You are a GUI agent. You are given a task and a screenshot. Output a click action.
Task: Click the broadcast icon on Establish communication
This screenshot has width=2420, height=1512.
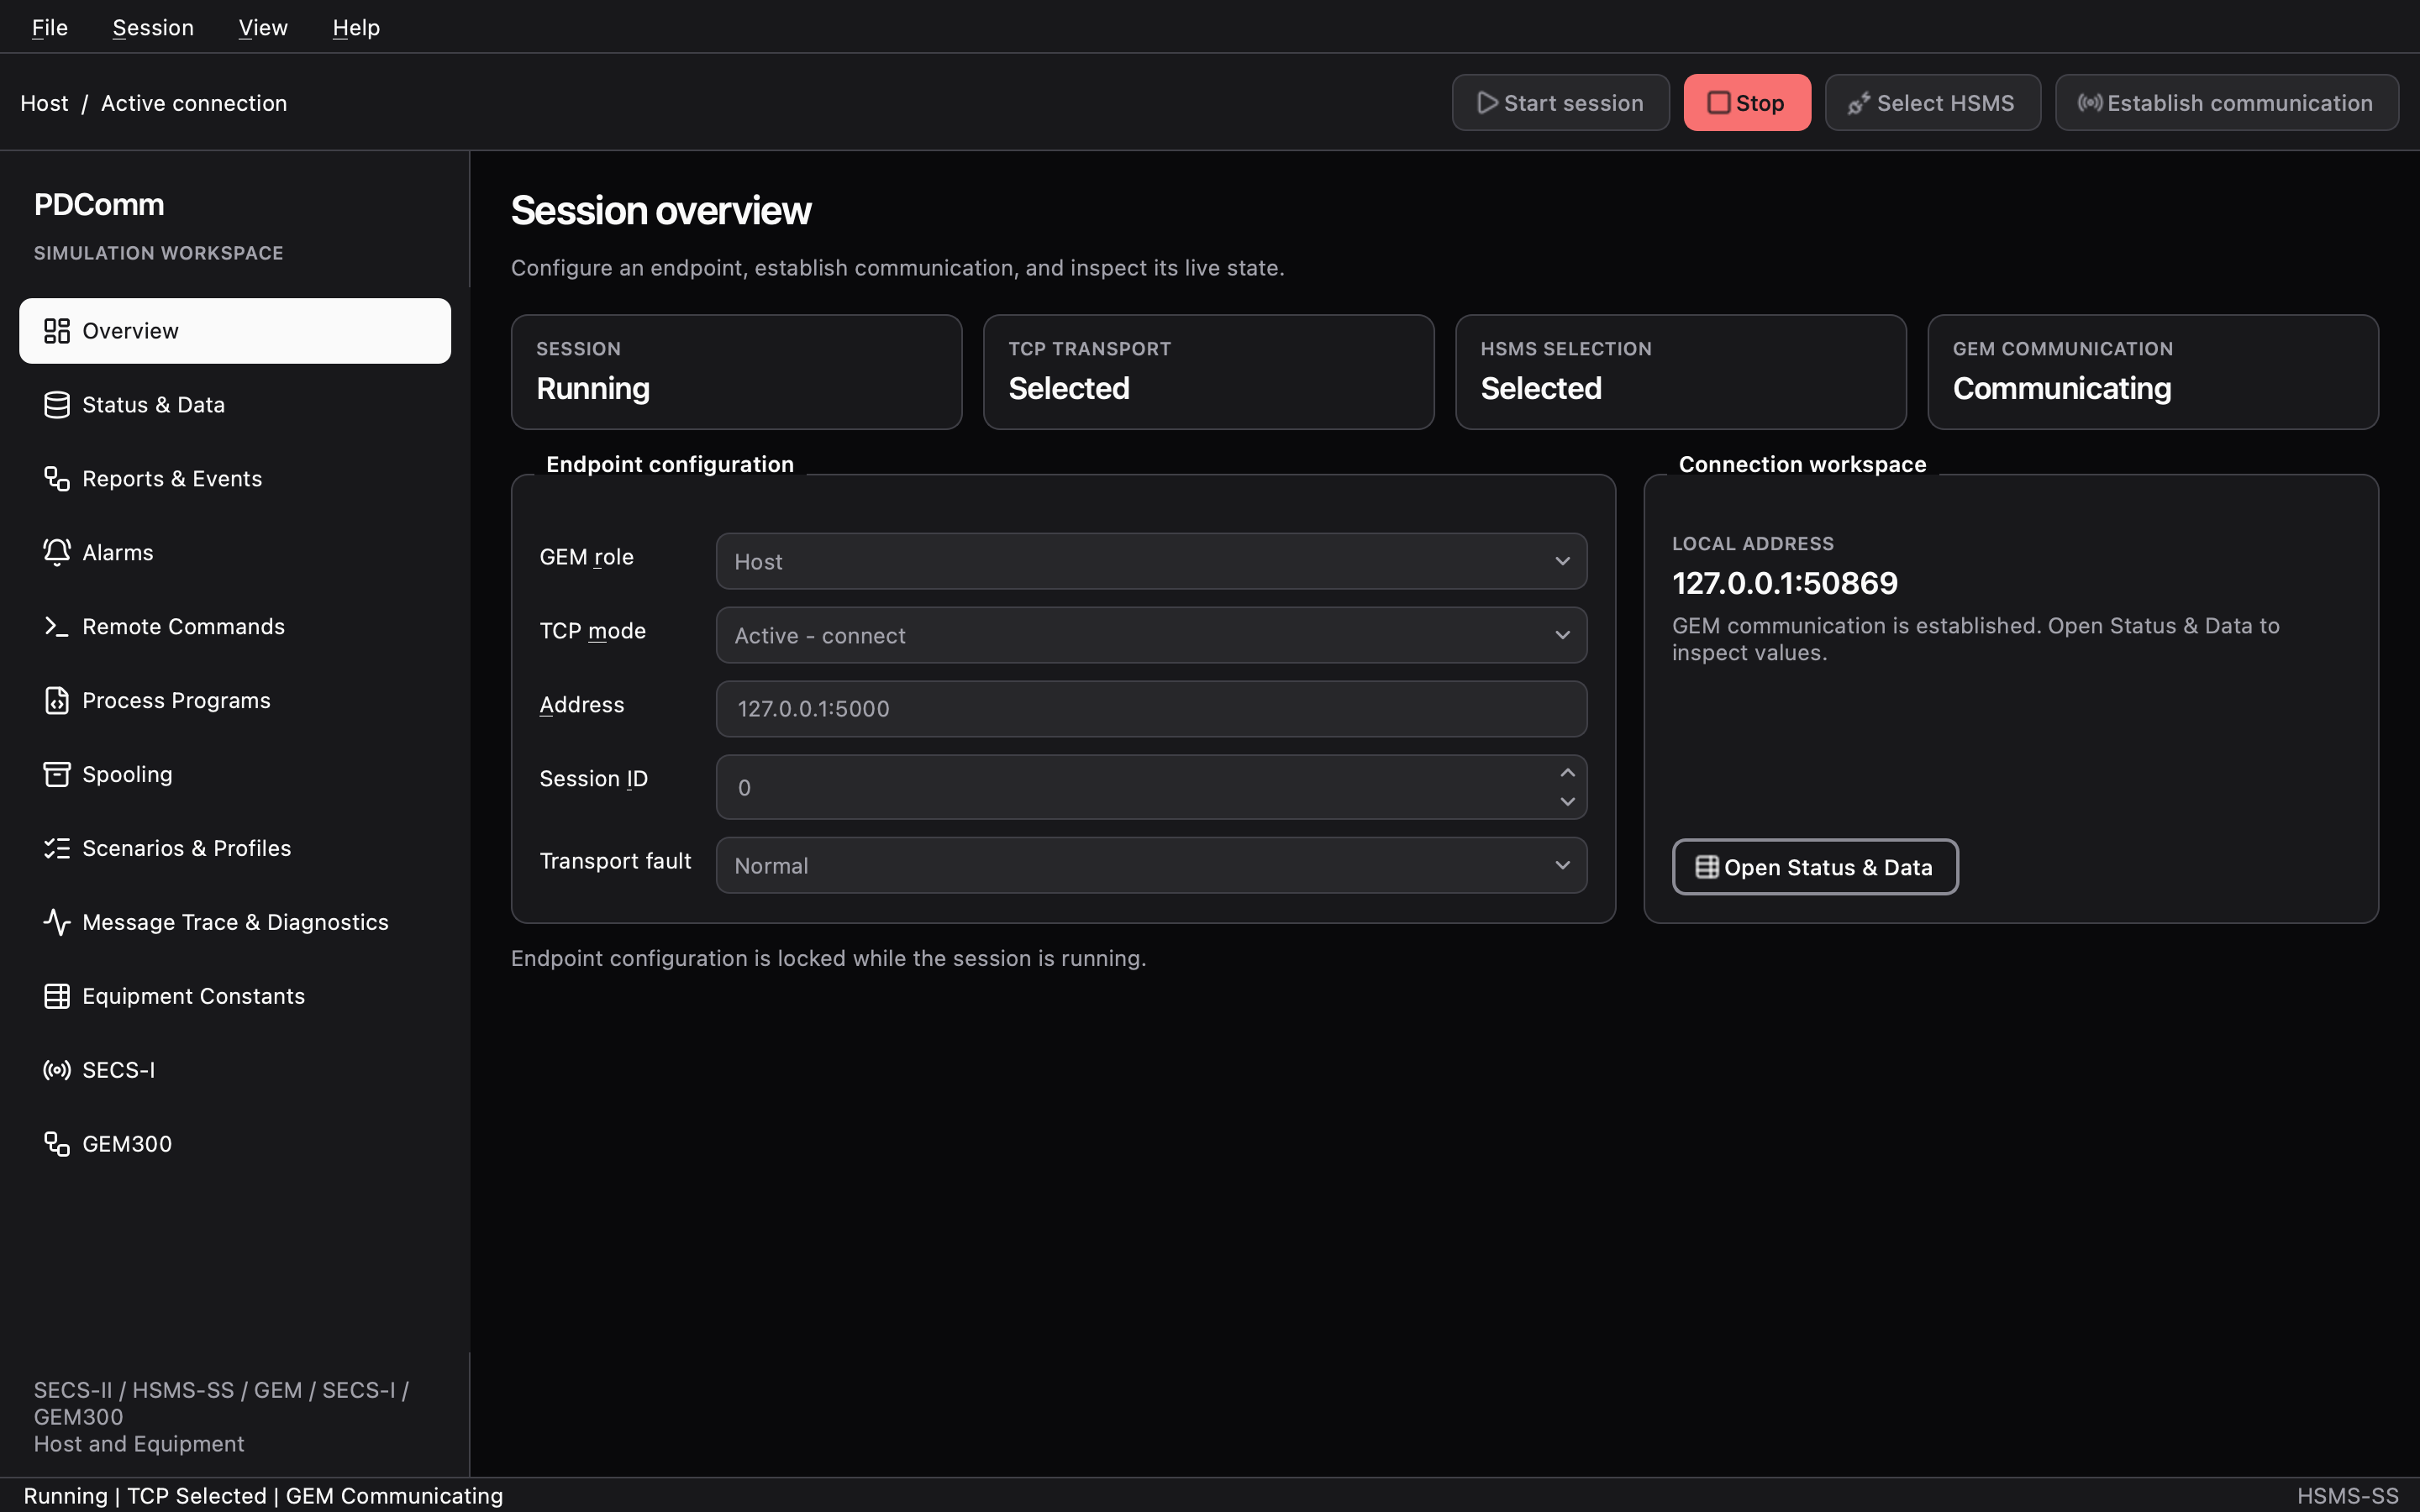[x=2090, y=103]
